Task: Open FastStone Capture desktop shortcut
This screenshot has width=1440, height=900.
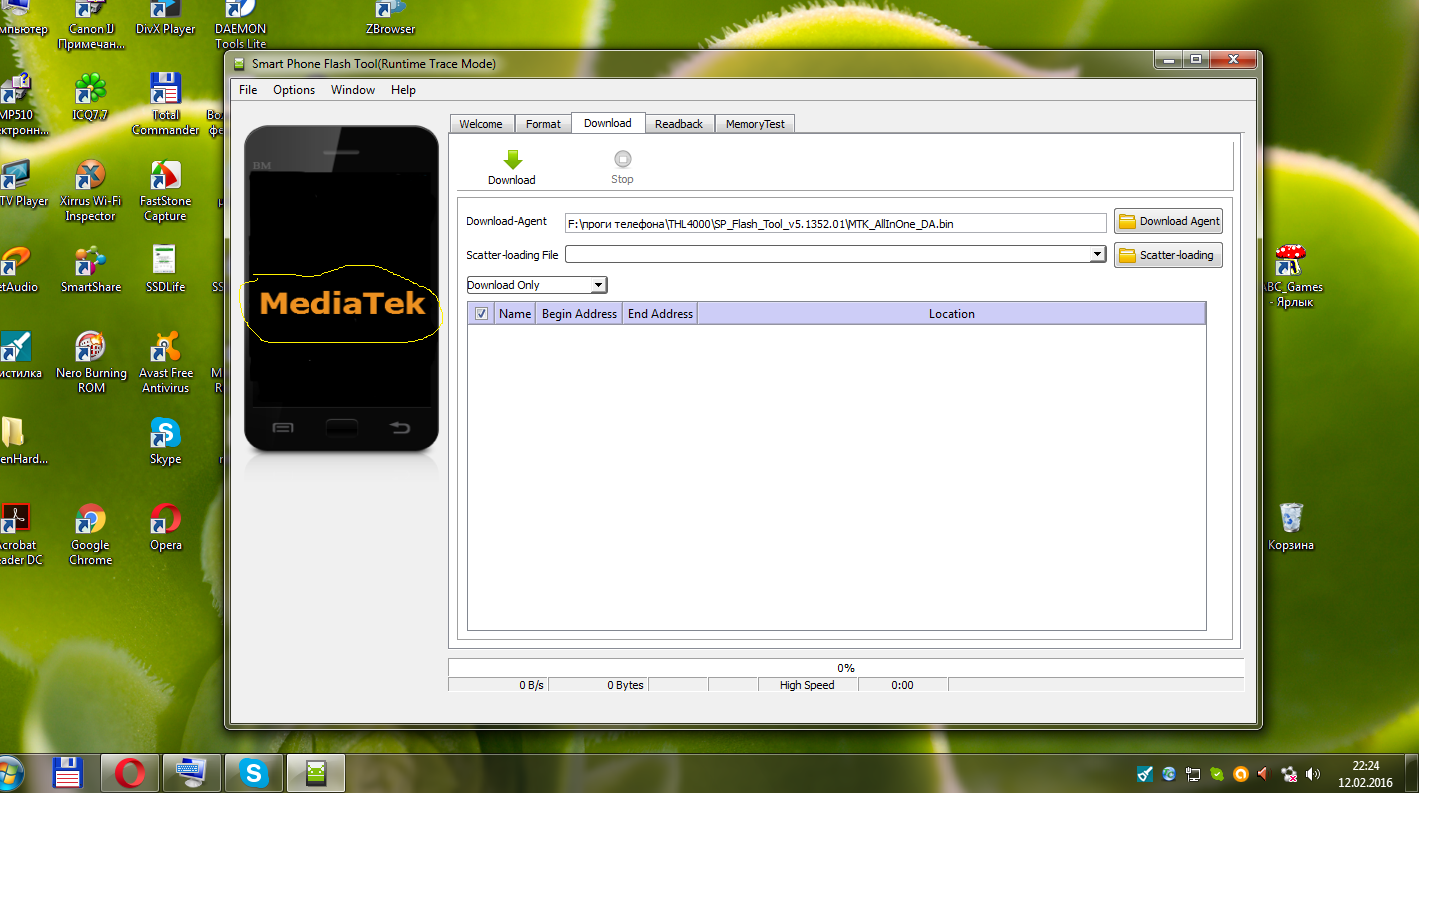Action: 165,177
